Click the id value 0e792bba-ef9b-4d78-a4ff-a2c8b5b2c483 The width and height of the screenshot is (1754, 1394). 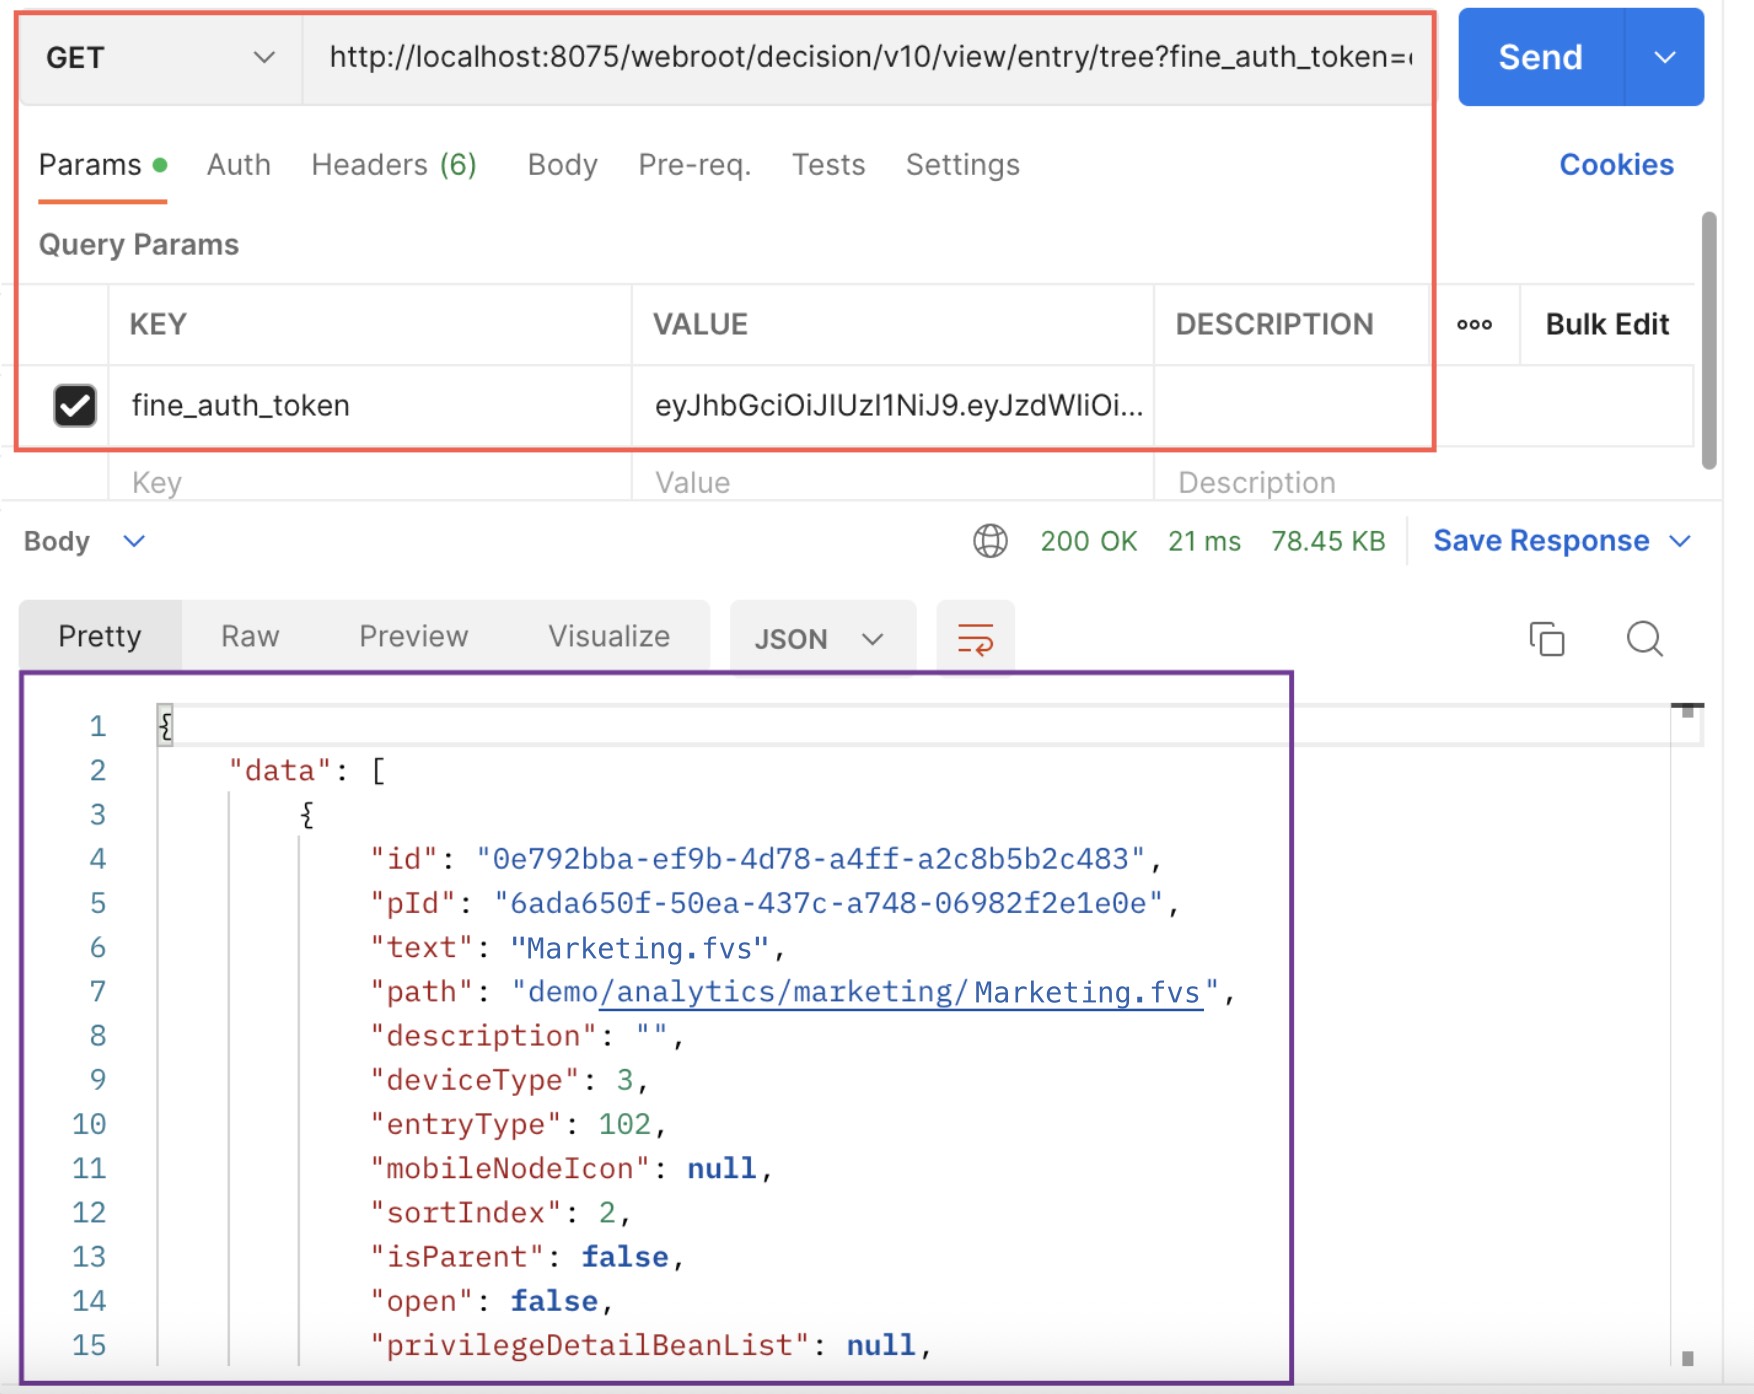(x=811, y=859)
